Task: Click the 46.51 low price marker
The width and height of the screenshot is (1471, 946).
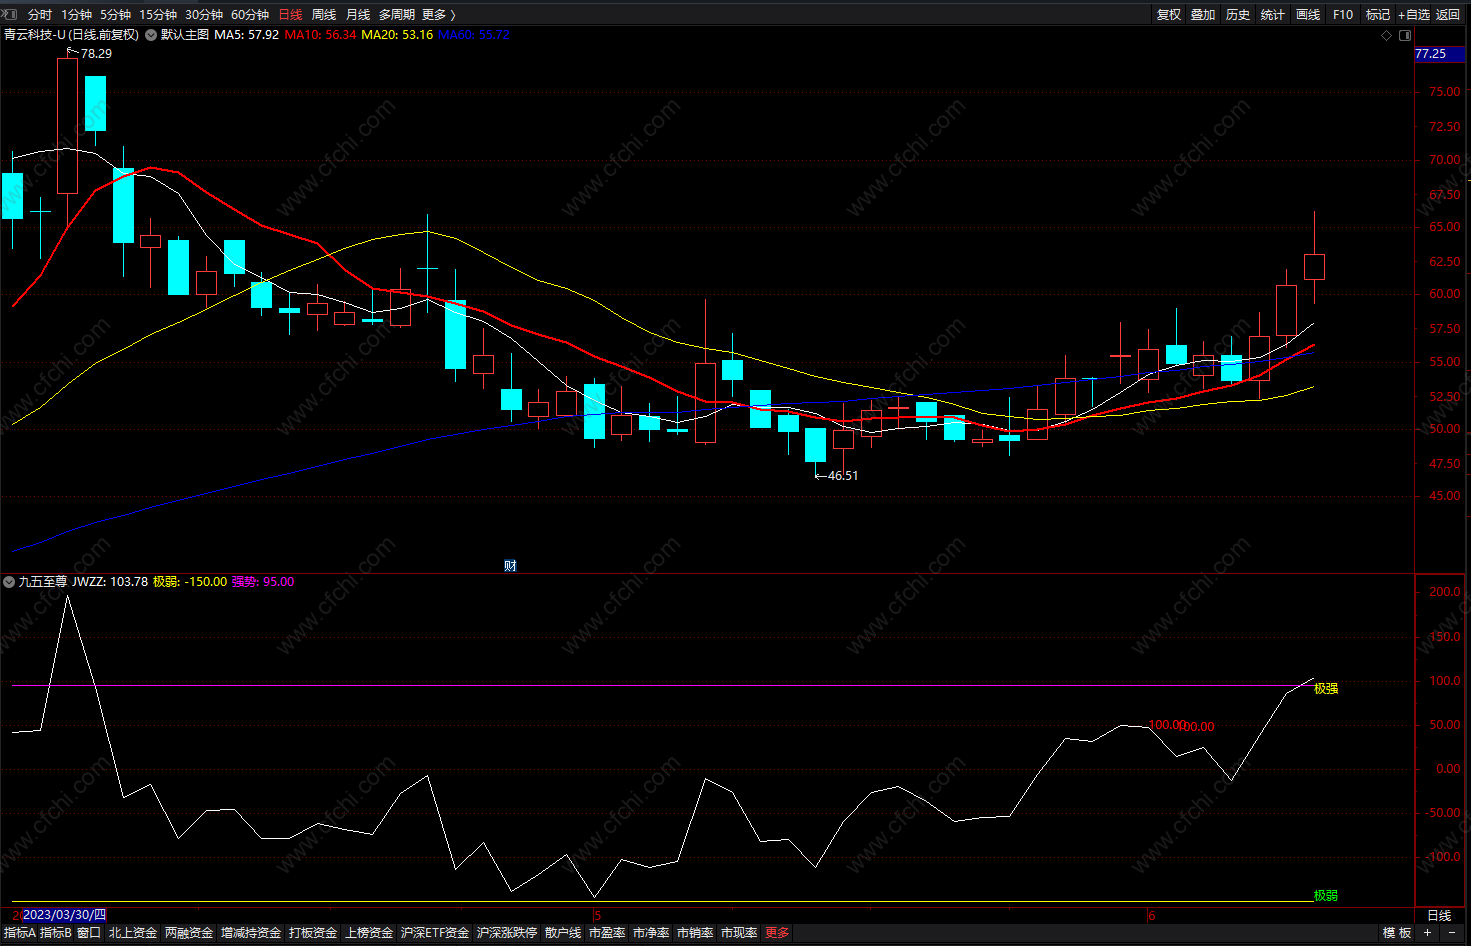Action: pyautogui.click(x=843, y=476)
